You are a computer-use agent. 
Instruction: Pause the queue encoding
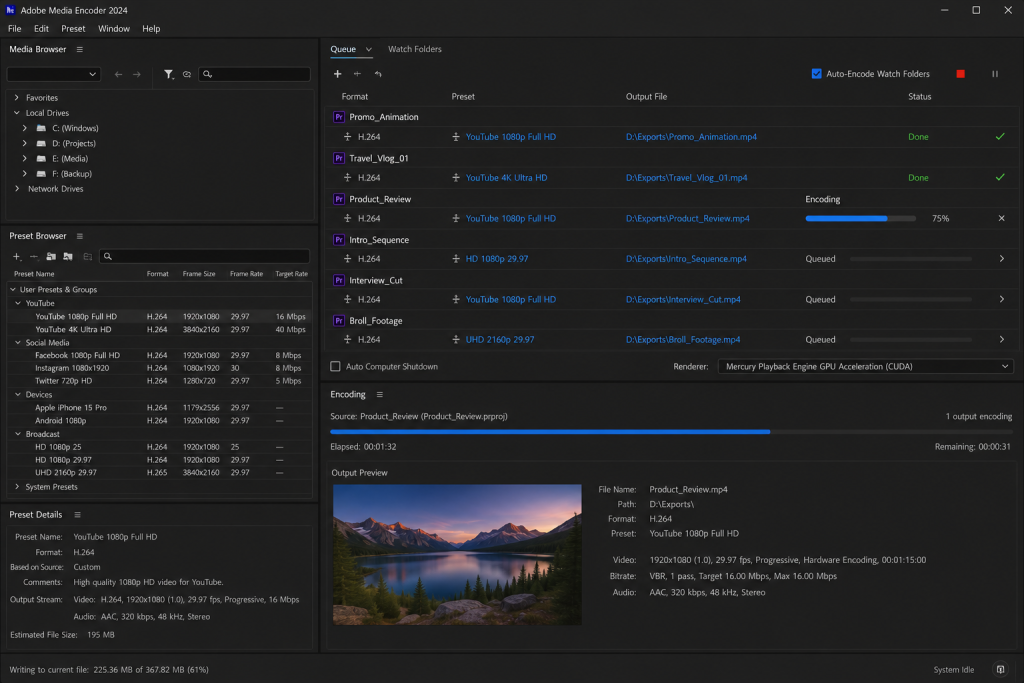(995, 74)
